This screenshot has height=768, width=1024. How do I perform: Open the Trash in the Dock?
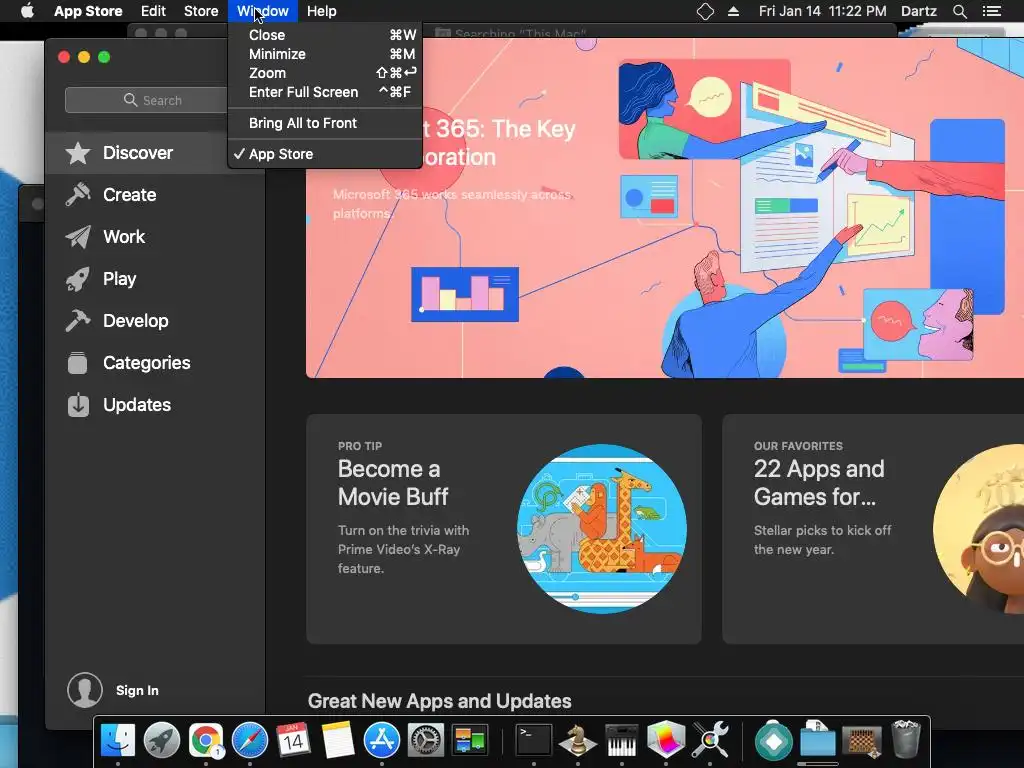pyautogui.click(x=906, y=741)
